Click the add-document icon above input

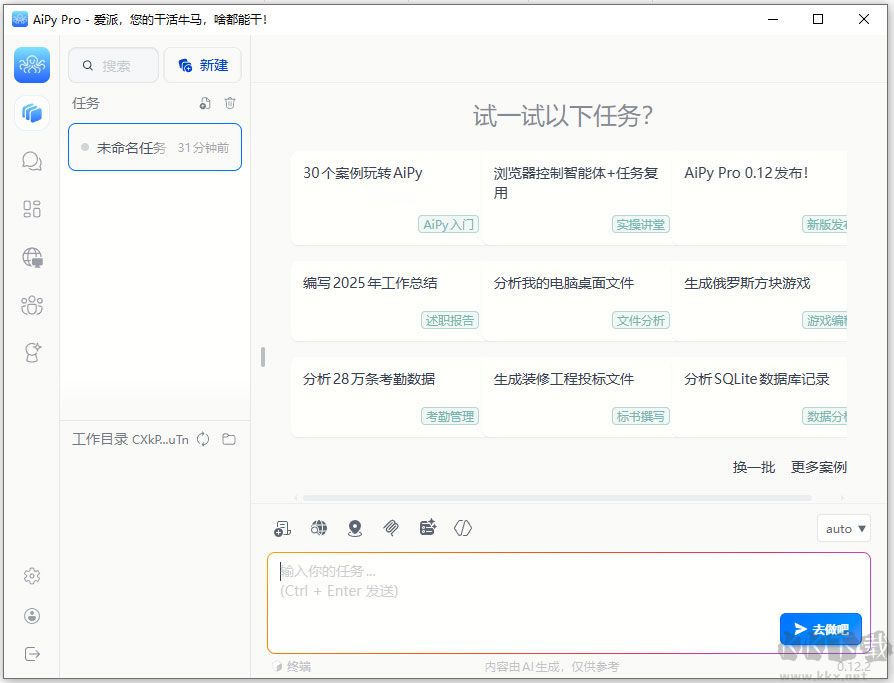[x=282, y=528]
